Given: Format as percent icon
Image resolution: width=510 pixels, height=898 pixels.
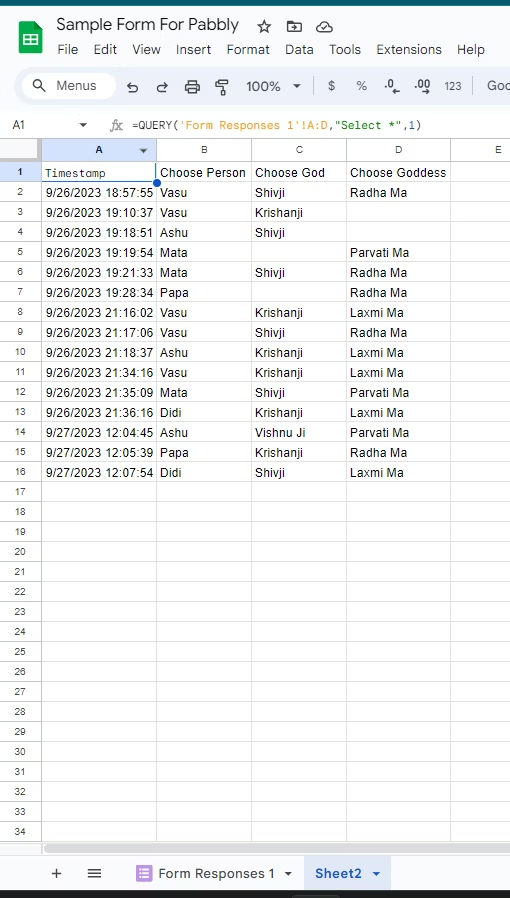Looking at the screenshot, I should 361,86.
